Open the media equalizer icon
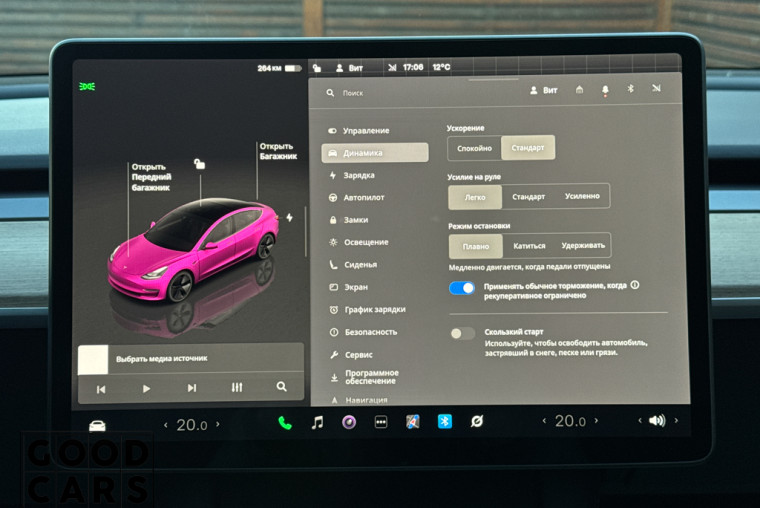The width and height of the screenshot is (760, 508). [x=237, y=387]
